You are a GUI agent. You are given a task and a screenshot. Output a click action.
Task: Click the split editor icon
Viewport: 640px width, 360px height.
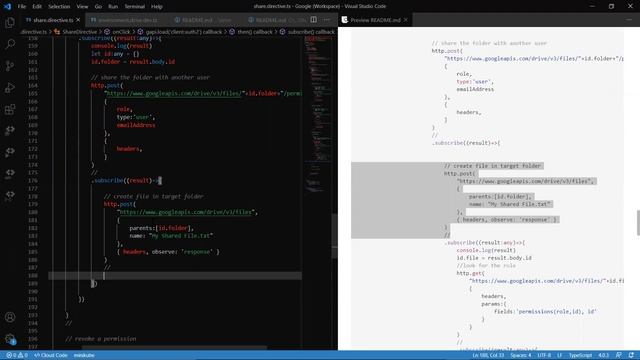(313, 20)
